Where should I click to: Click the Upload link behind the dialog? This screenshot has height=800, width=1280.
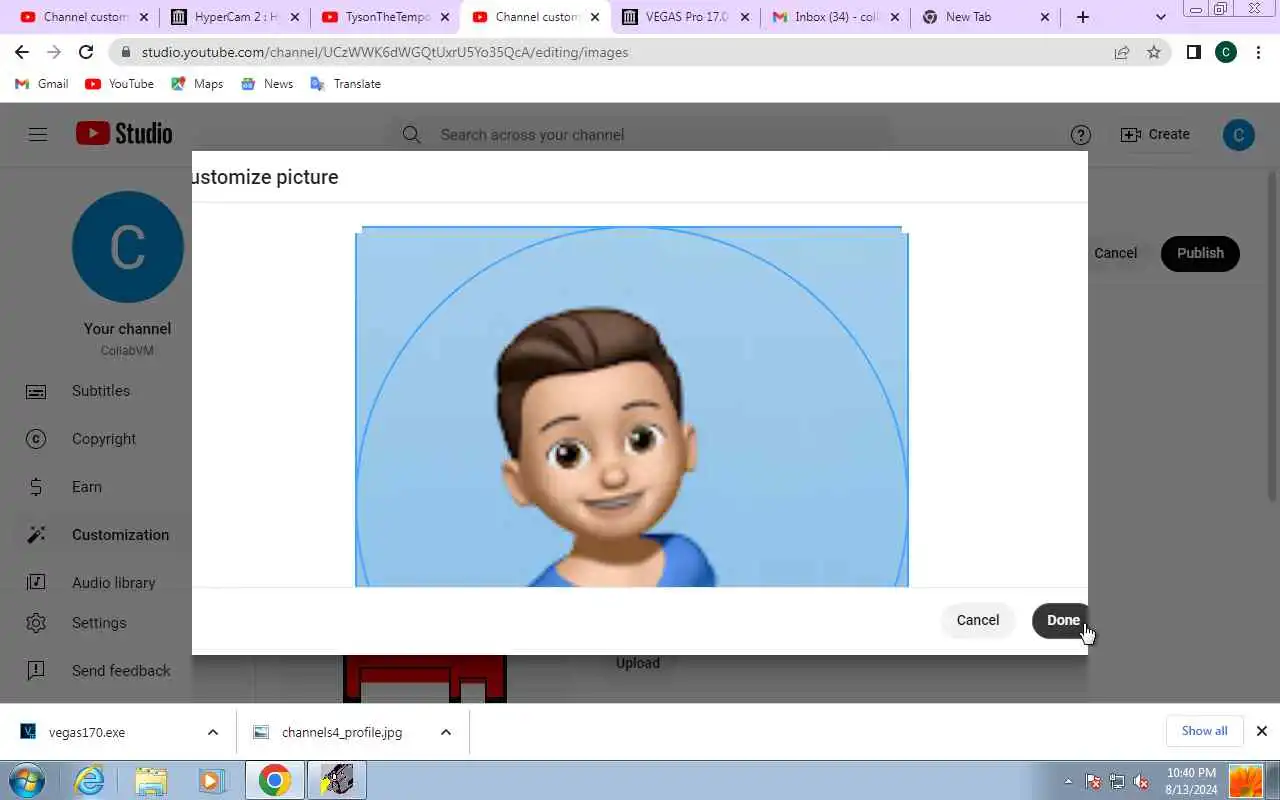click(x=637, y=663)
